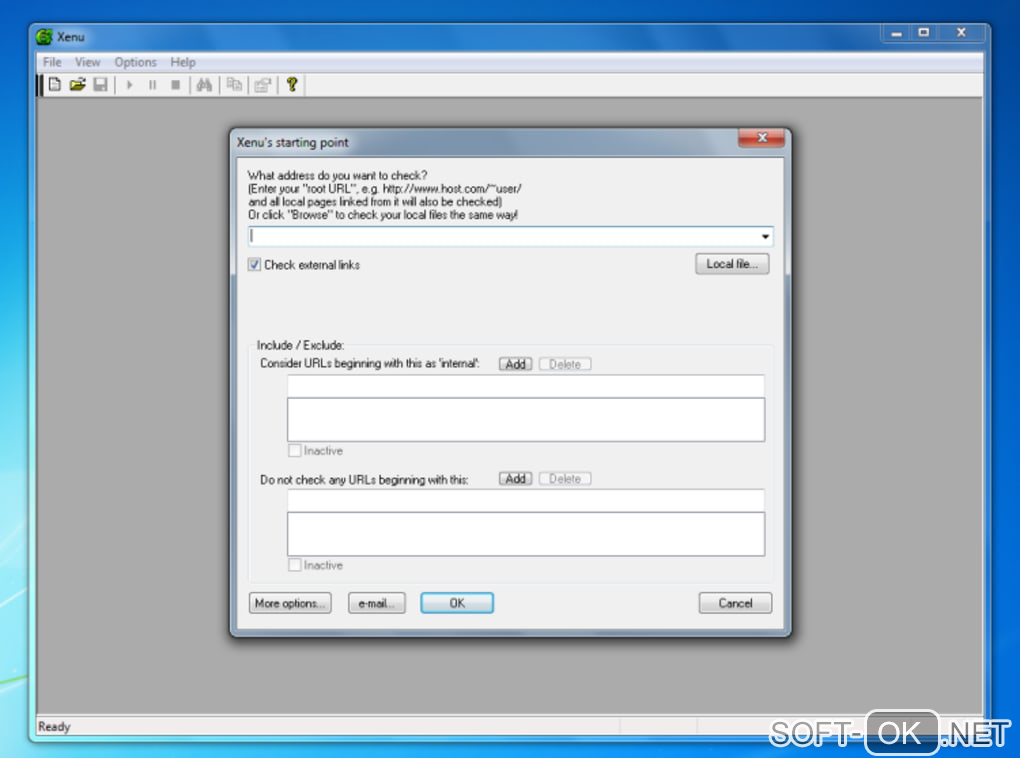Open the View menu
Image resolution: width=1020 pixels, height=758 pixels.
(87, 62)
